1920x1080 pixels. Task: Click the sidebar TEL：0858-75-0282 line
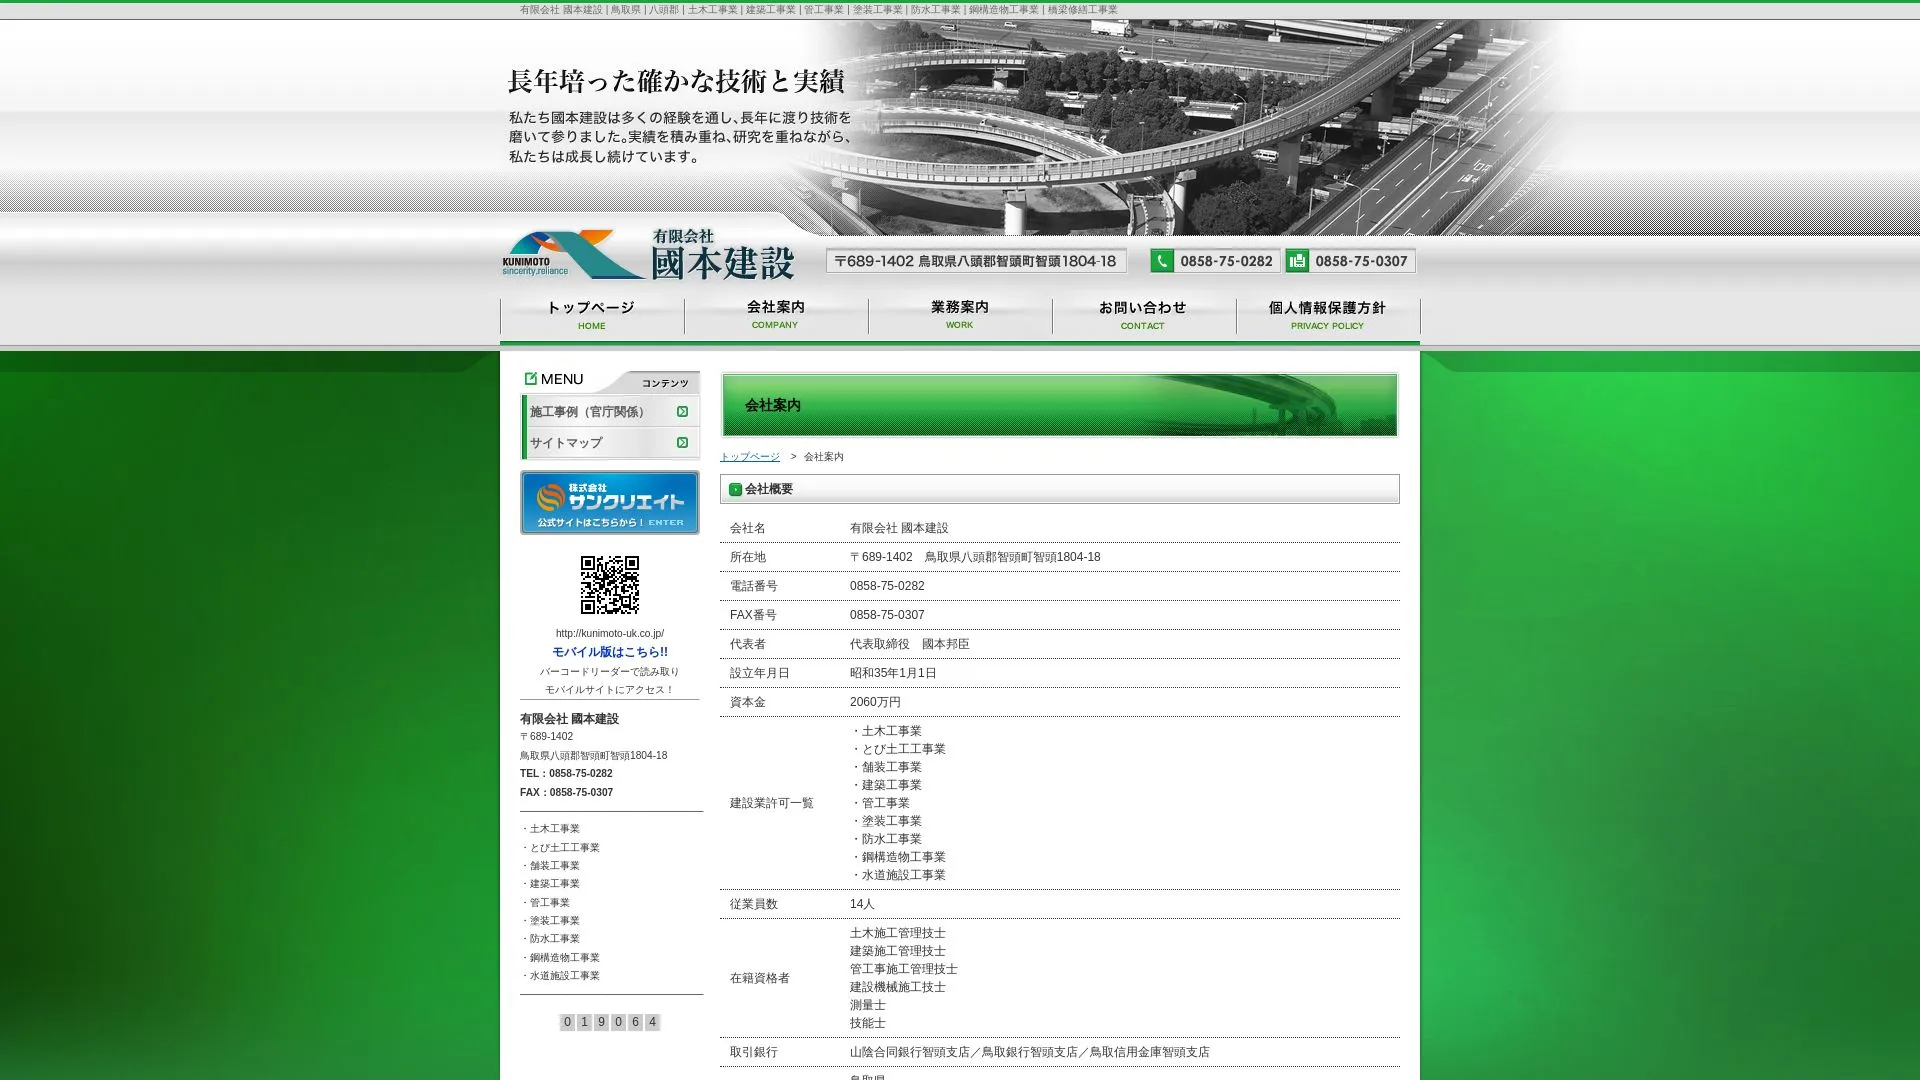(566, 773)
